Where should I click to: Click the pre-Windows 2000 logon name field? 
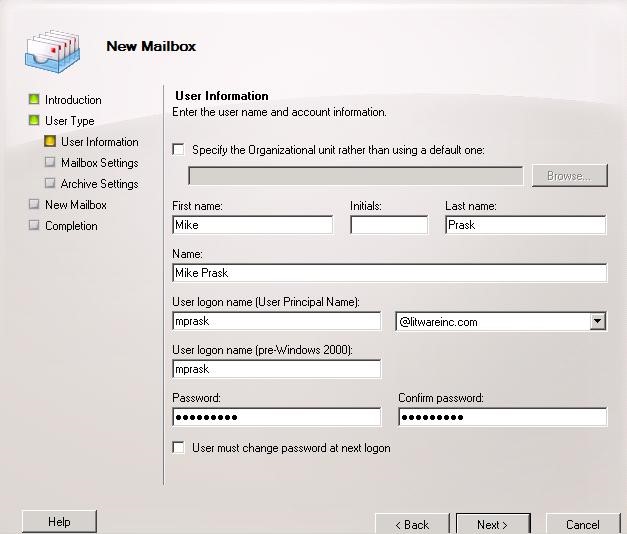[277, 369]
